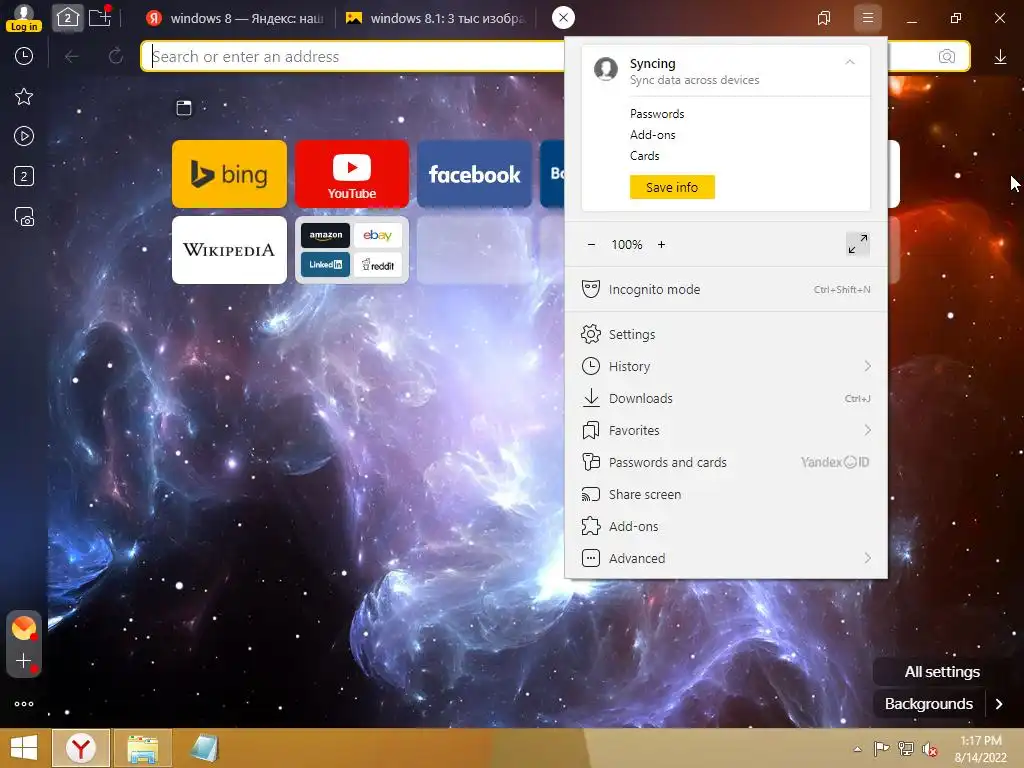Expand the History submenu arrow
The image size is (1024, 768).
pyautogui.click(x=867, y=366)
